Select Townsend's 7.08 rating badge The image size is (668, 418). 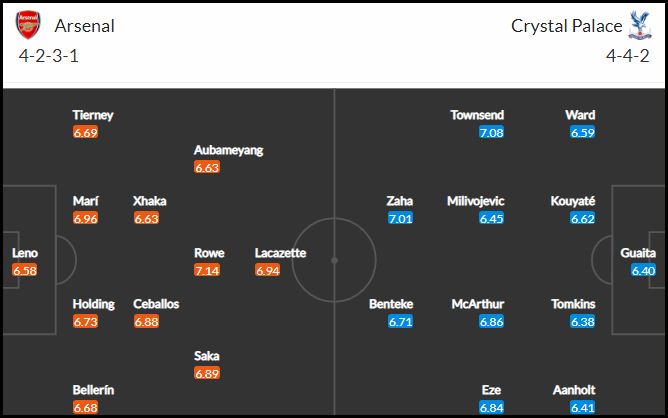pos(491,132)
